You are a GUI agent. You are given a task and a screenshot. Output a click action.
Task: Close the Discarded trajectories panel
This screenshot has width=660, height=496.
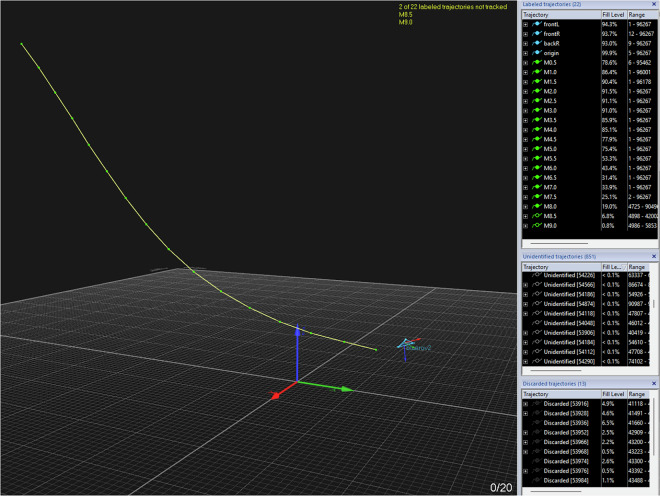[x=654, y=384]
